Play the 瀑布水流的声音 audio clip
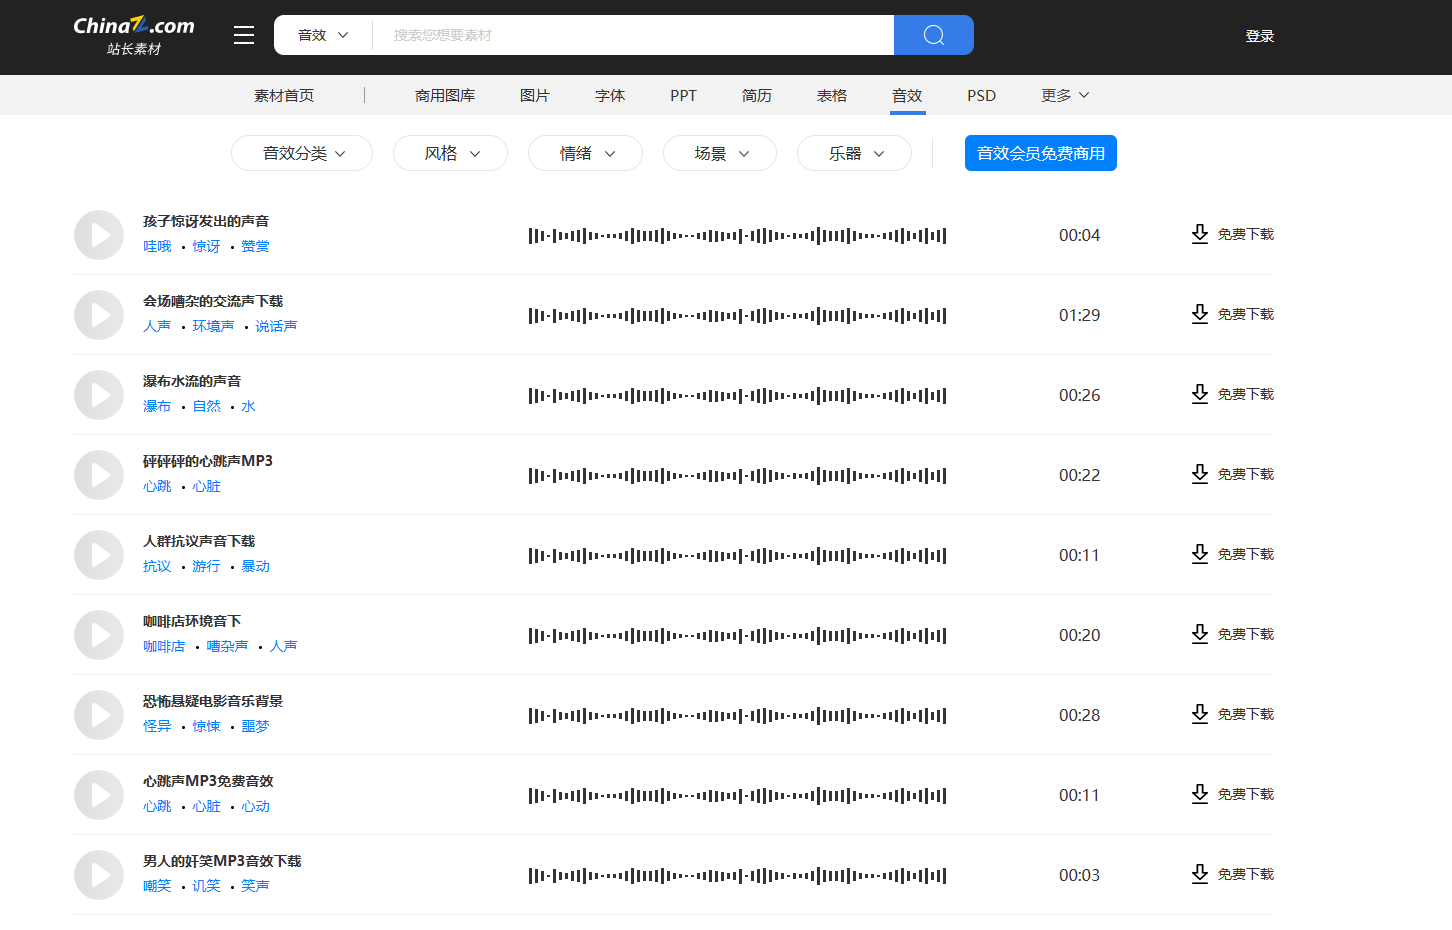Screen dimensions: 1452x930 98,395
